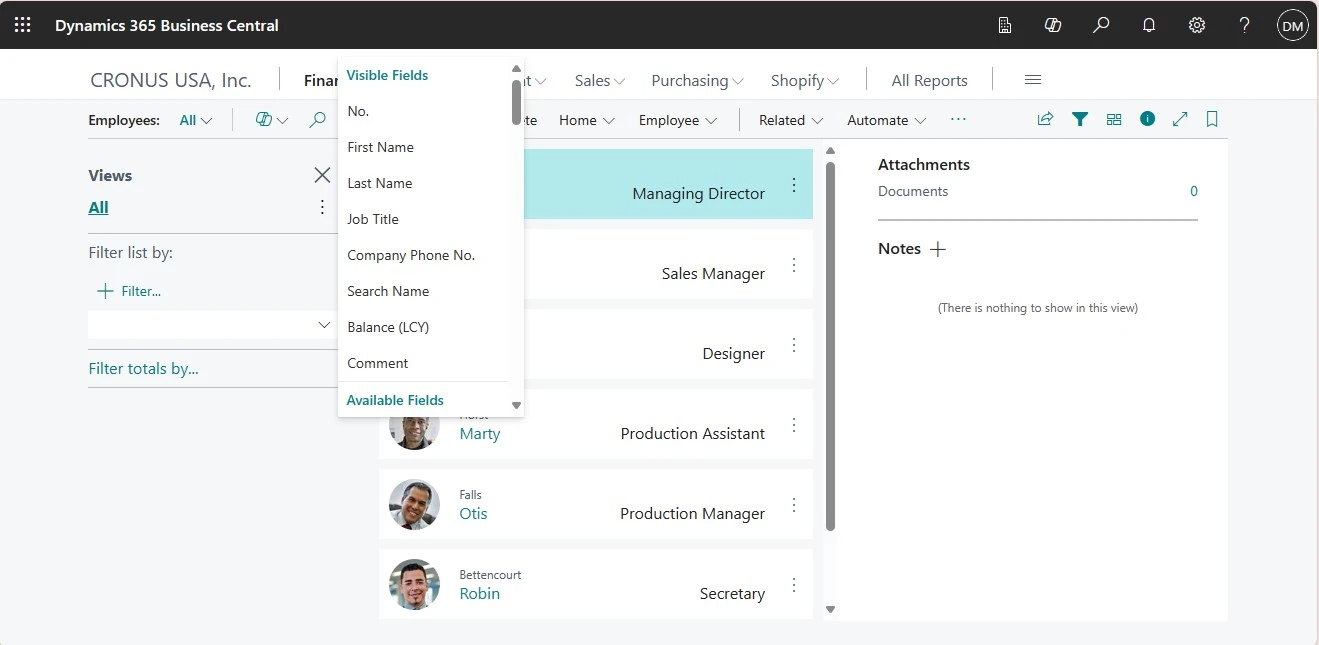
Task: Show more actions with the ellipsis
Action: (x=958, y=119)
